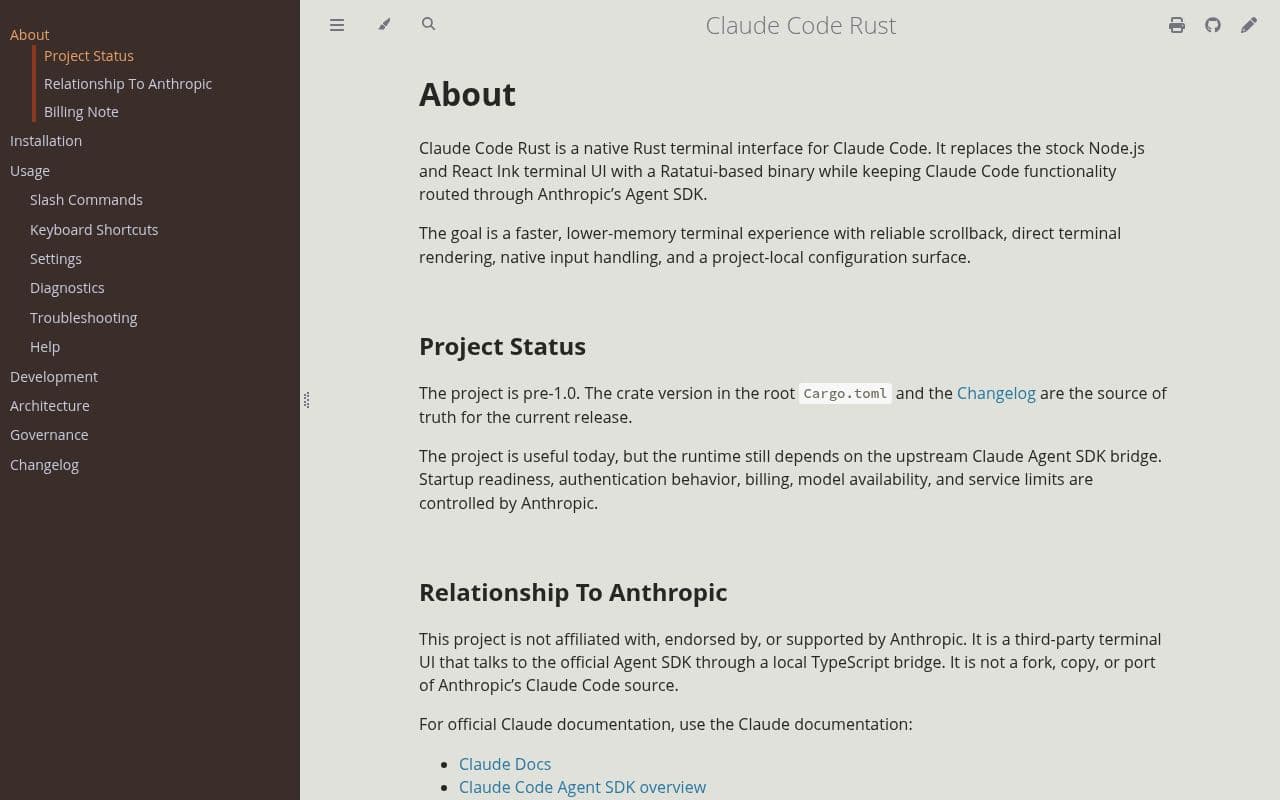Open the Governance chapter
The image size is (1280, 800).
coord(49,435)
